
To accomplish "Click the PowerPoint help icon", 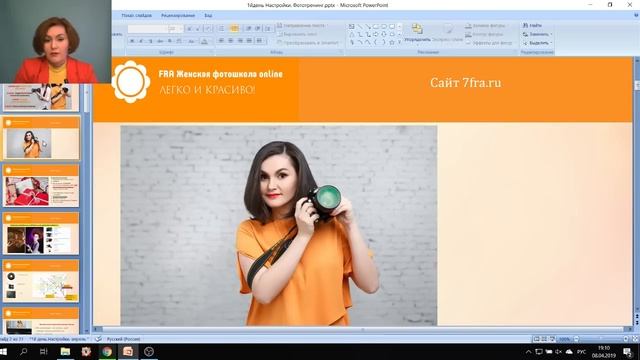I will (636, 15).
